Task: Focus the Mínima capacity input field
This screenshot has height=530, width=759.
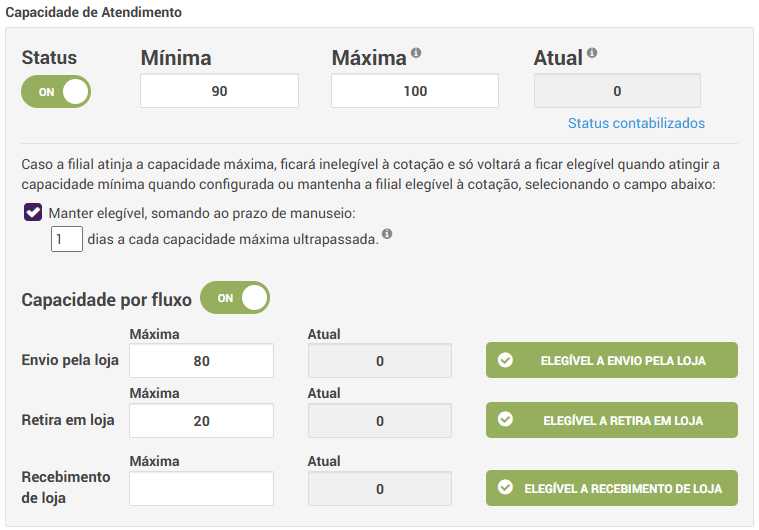Action: coord(219,91)
